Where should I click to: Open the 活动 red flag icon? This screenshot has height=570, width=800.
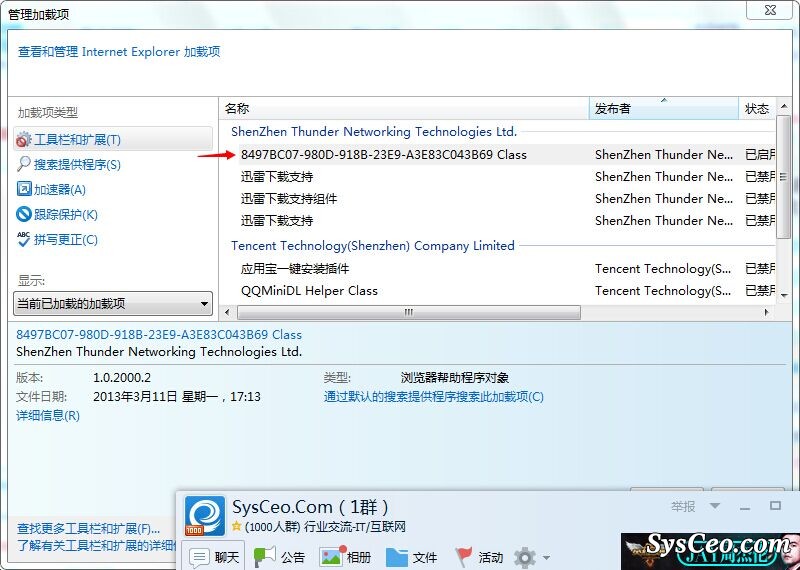coord(463,557)
